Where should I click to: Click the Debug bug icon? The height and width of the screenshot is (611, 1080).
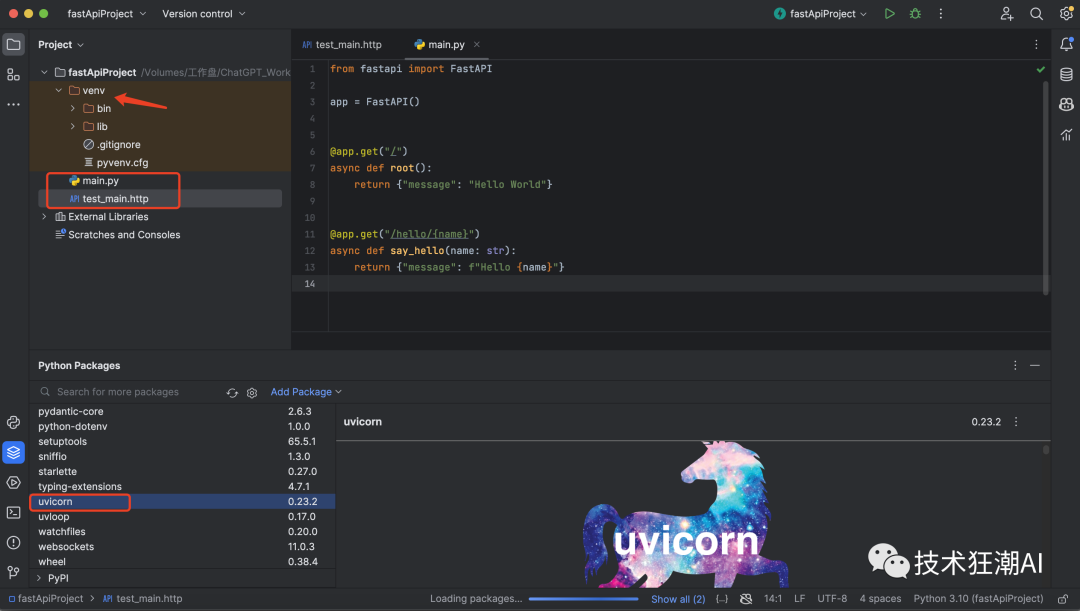click(915, 14)
